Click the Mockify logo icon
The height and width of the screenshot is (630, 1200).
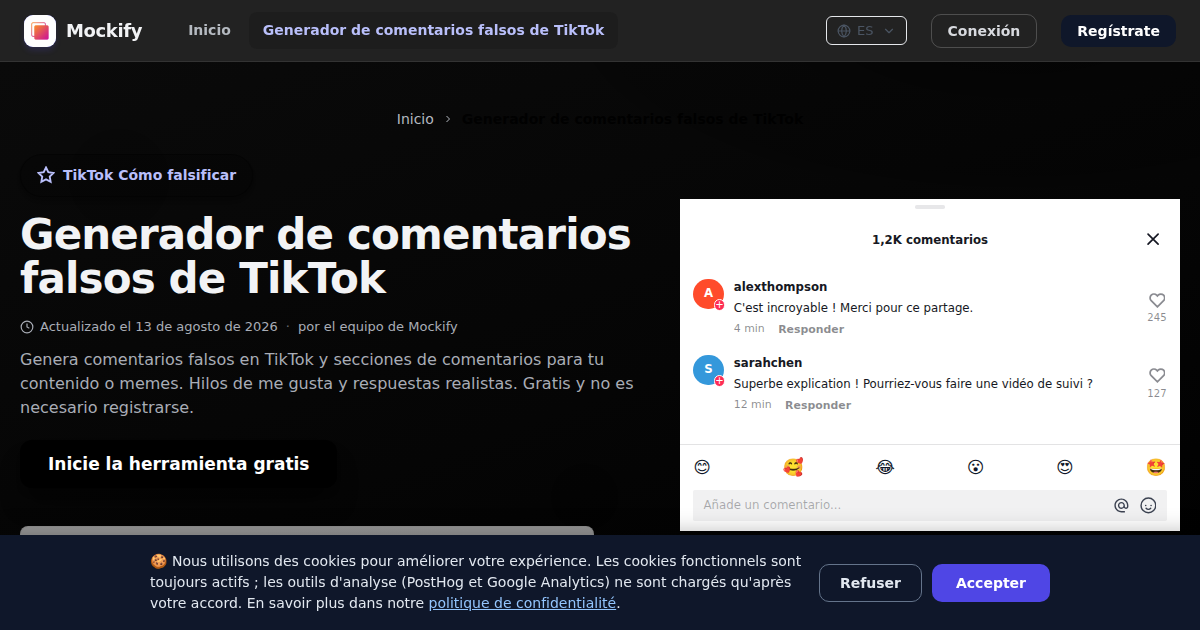point(40,31)
